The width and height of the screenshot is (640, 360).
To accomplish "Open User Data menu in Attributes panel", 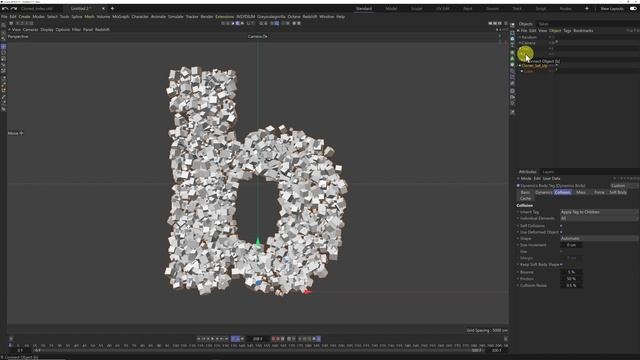I will pyautogui.click(x=551, y=179).
